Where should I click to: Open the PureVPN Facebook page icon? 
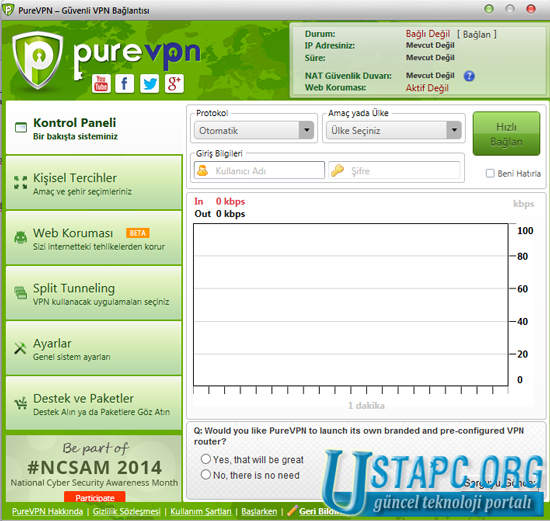click(125, 84)
